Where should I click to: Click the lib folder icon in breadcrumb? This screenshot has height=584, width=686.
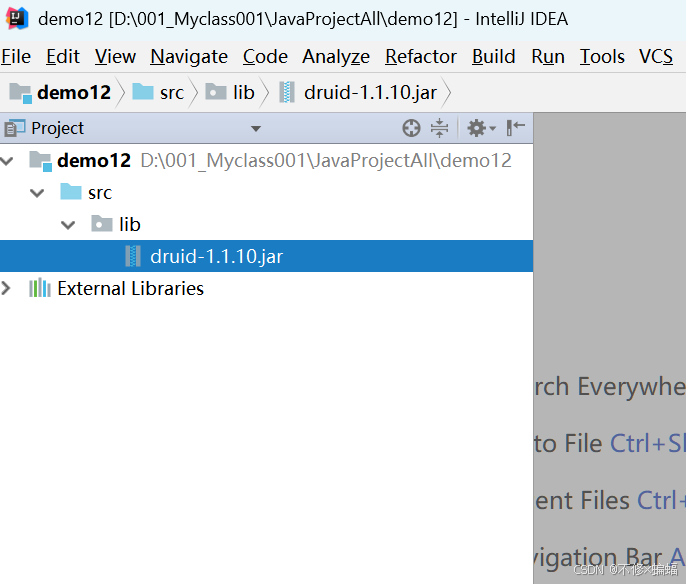tap(216, 92)
